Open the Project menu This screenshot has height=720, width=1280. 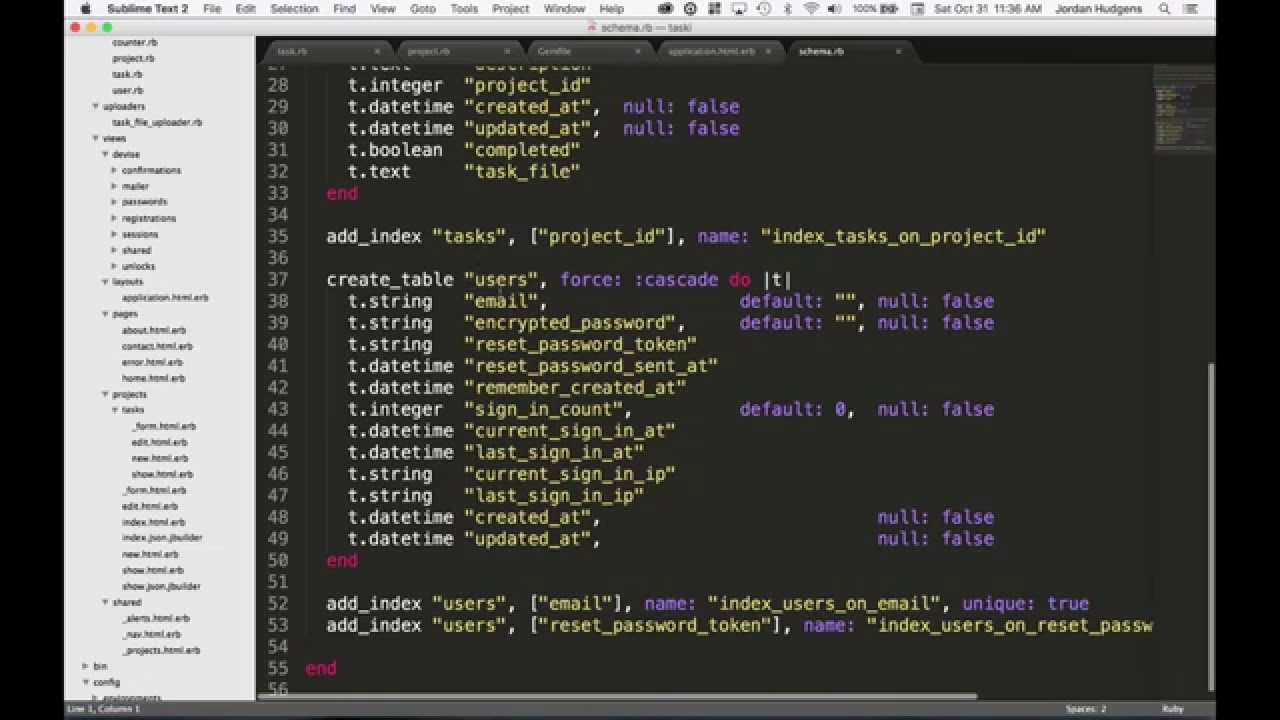click(x=510, y=8)
